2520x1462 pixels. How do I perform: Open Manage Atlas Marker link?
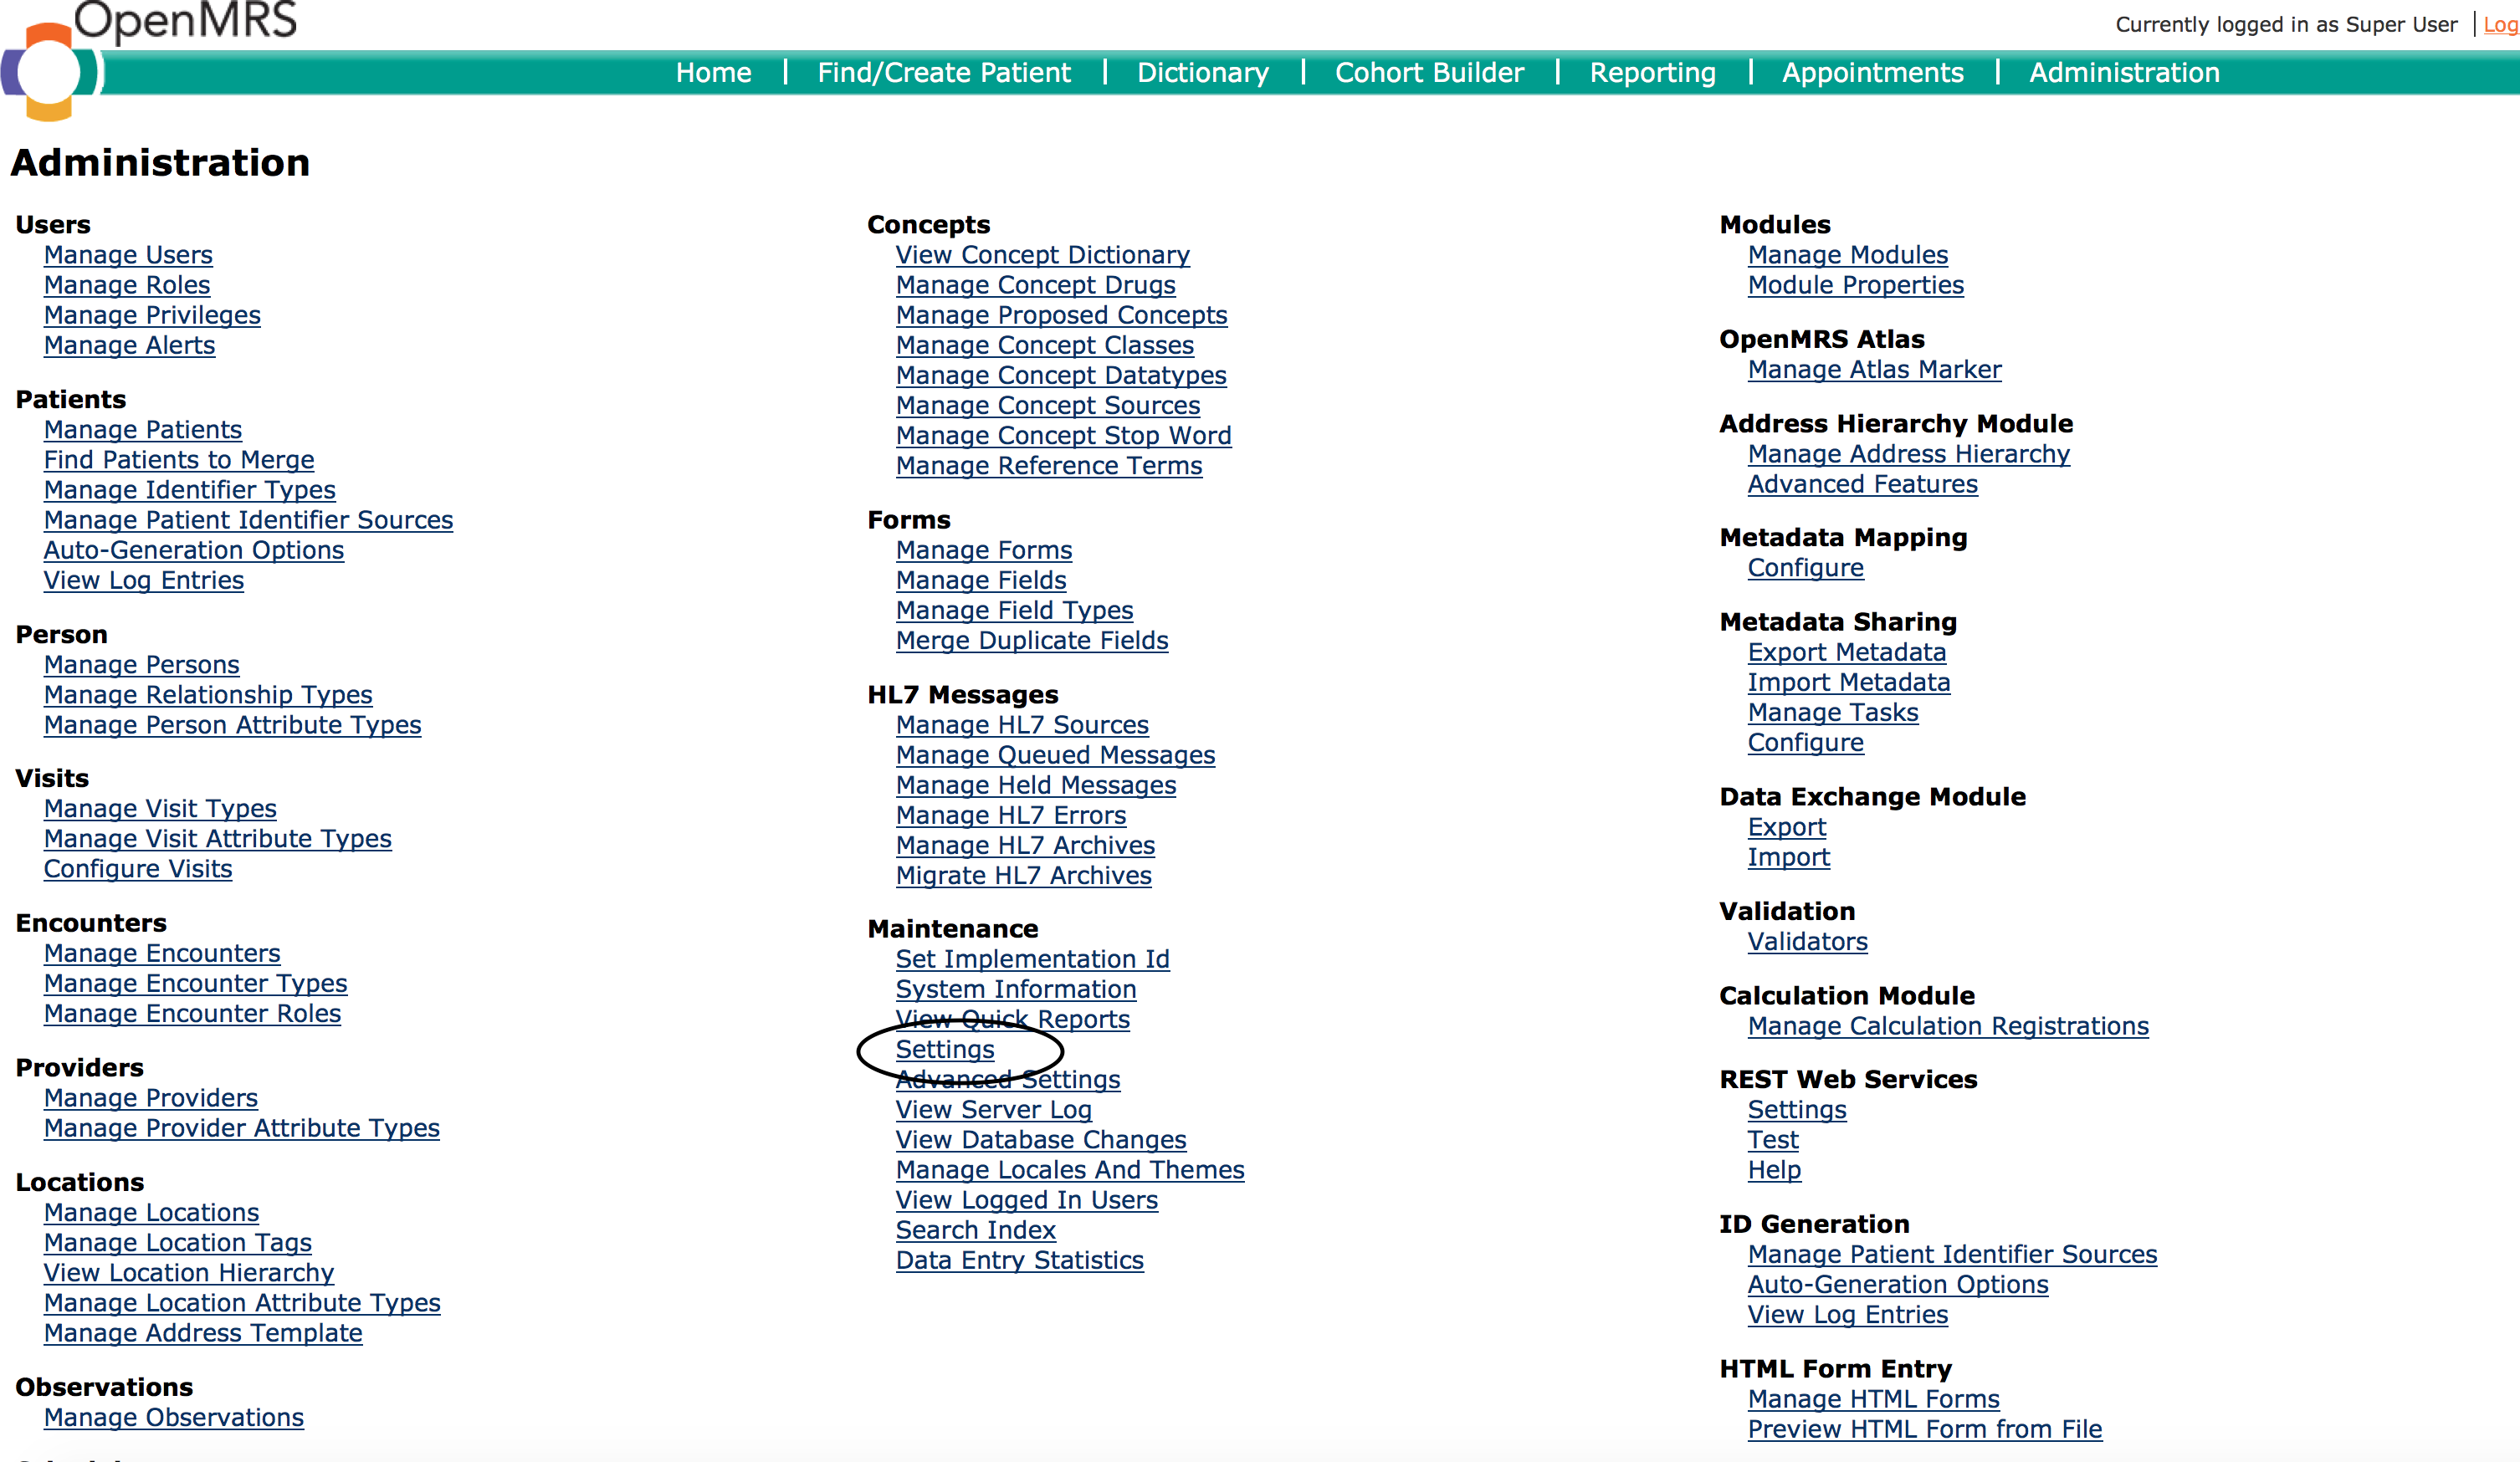pos(1875,370)
